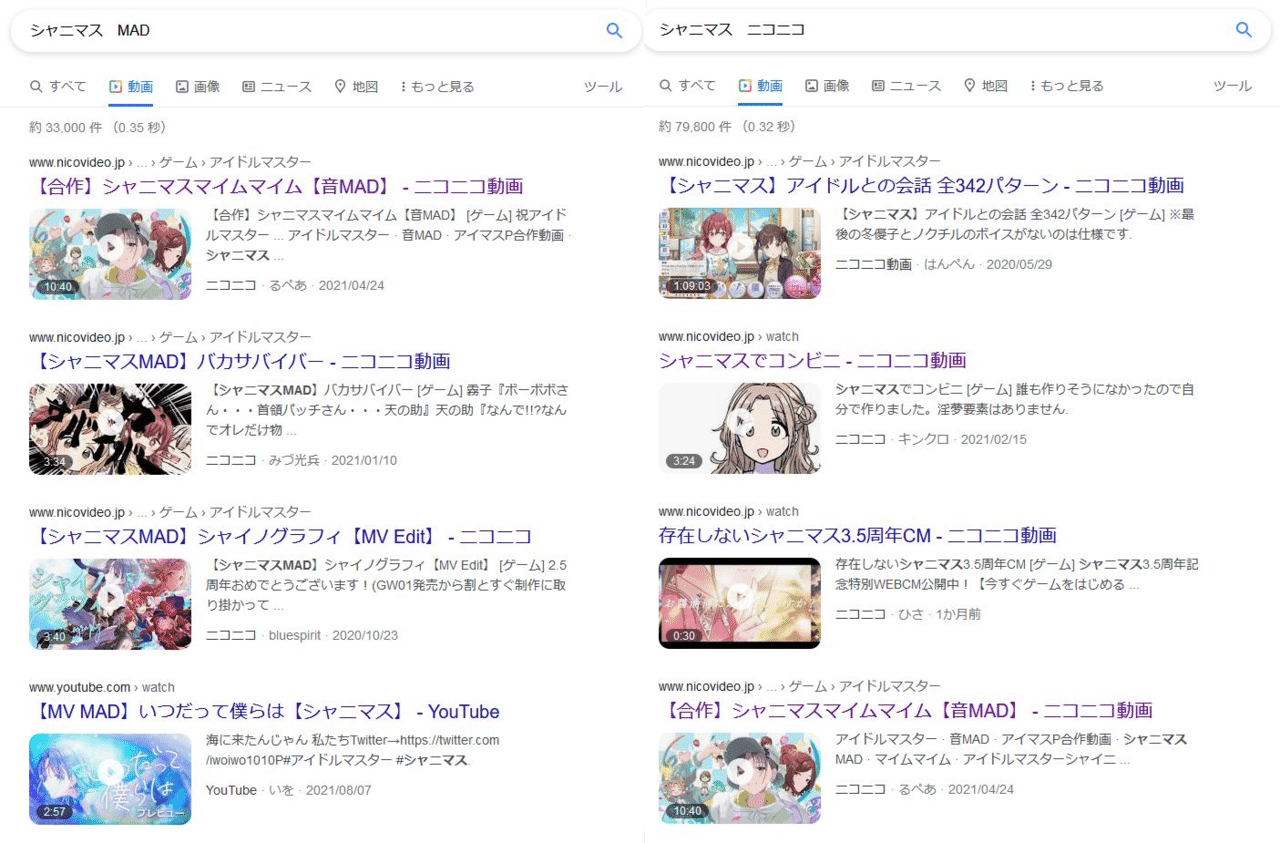Screen dimensions: 1280x843
Task: Open the いつだって僕らは YouTube result link
Action: 264,712
